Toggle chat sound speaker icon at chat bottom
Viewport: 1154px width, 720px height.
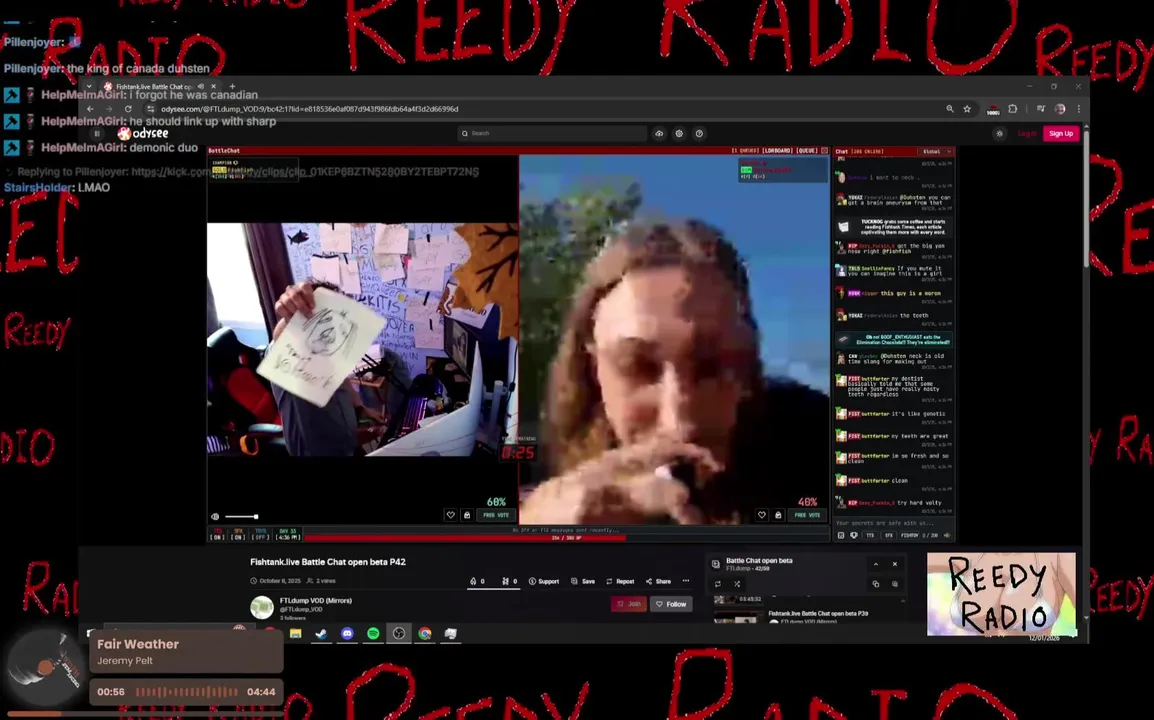click(x=947, y=535)
